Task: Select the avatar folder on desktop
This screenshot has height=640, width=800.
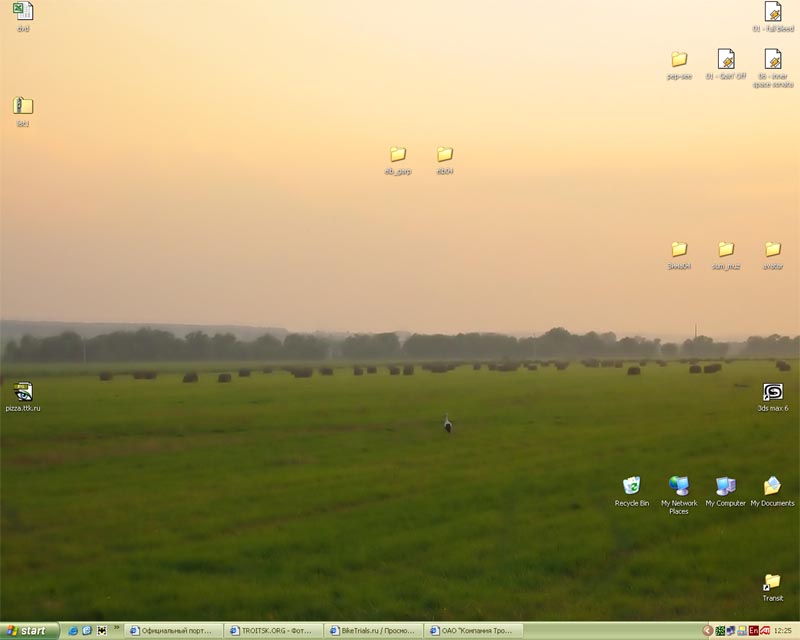Action: click(x=772, y=250)
